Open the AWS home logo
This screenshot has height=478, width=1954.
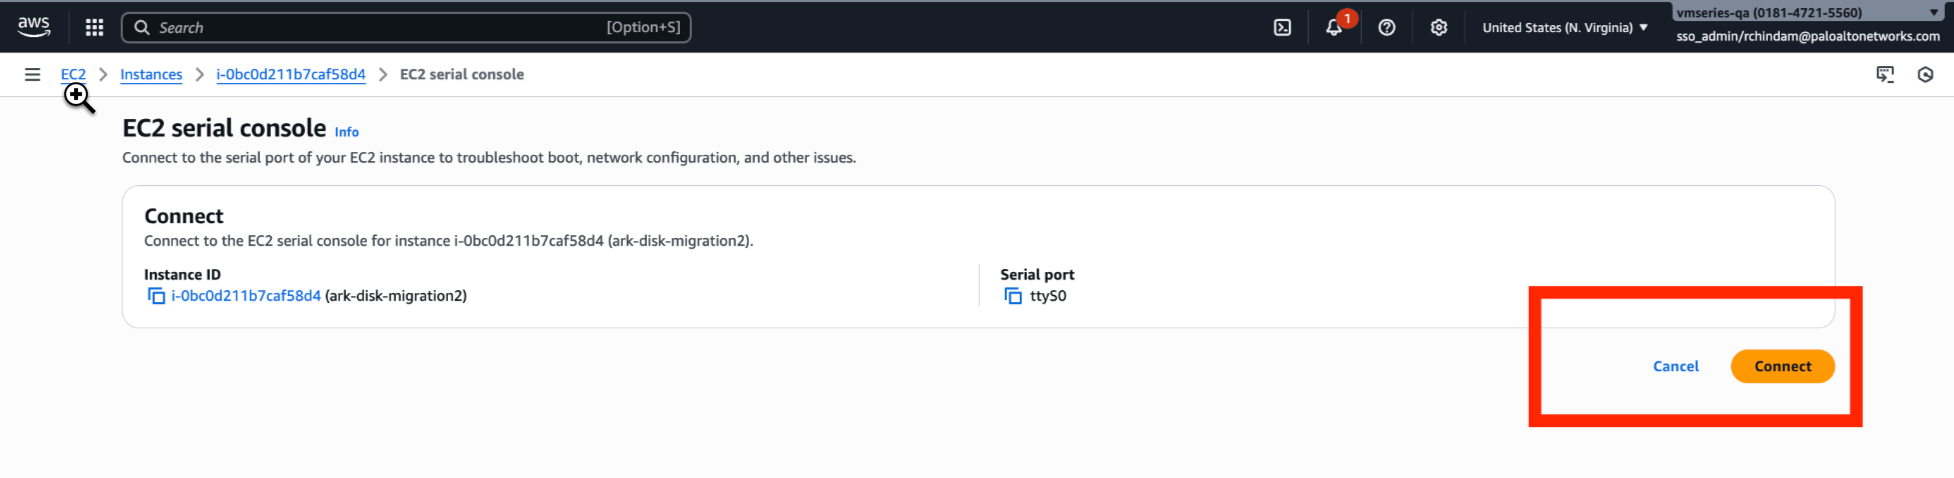click(34, 27)
